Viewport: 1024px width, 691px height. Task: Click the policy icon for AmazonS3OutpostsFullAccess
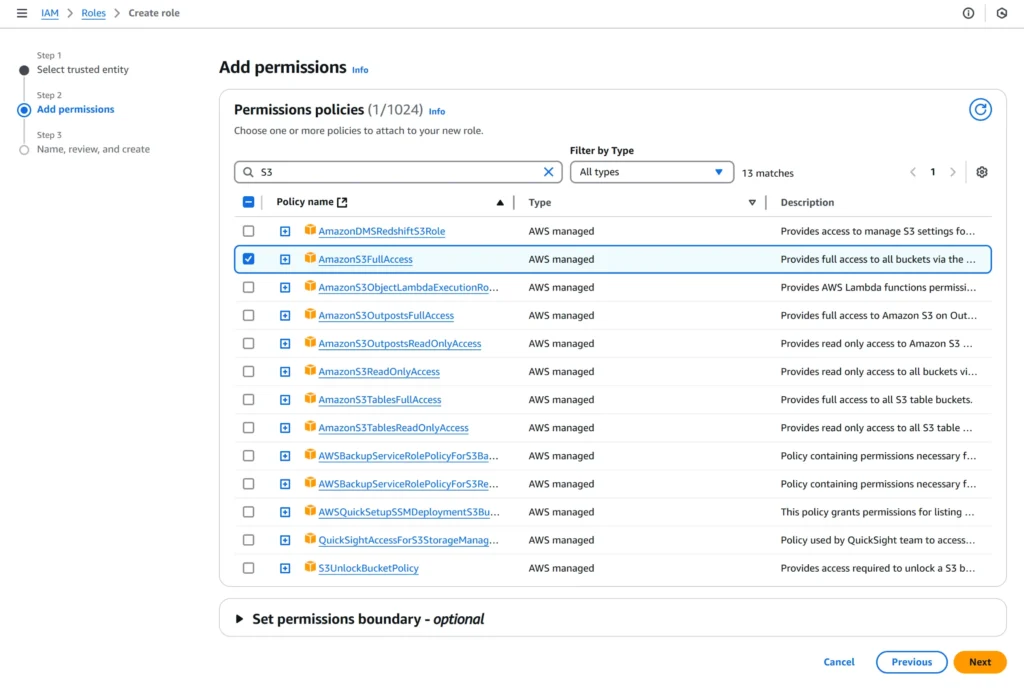(310, 314)
